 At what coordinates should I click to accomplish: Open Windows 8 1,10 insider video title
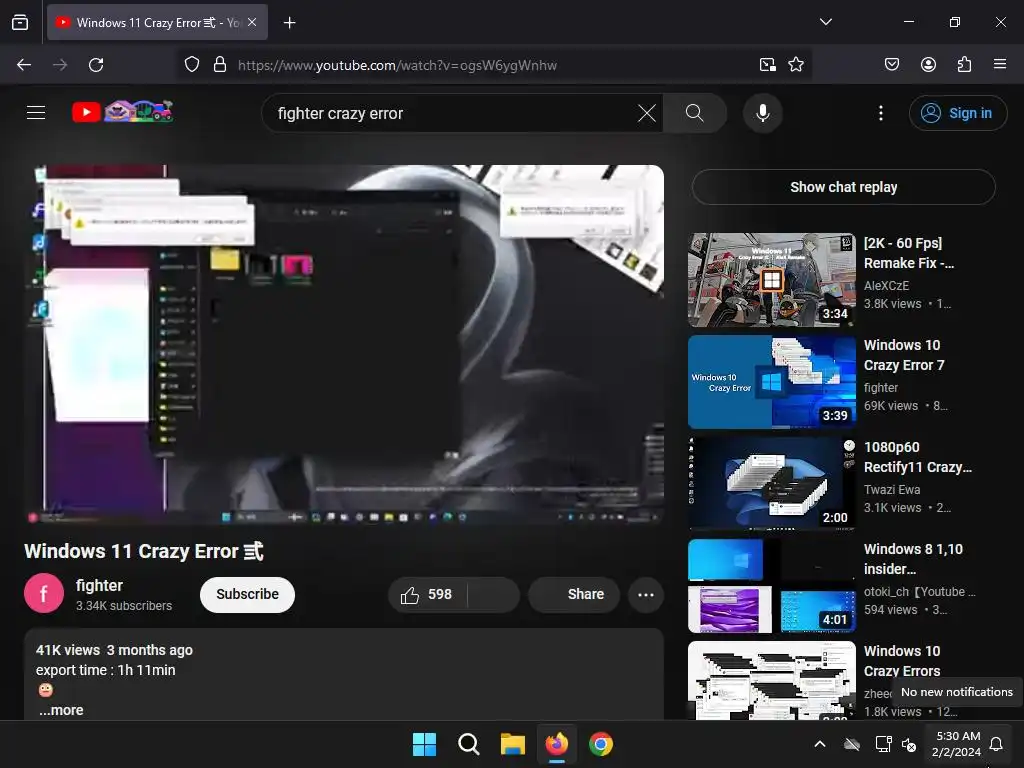tap(913, 559)
